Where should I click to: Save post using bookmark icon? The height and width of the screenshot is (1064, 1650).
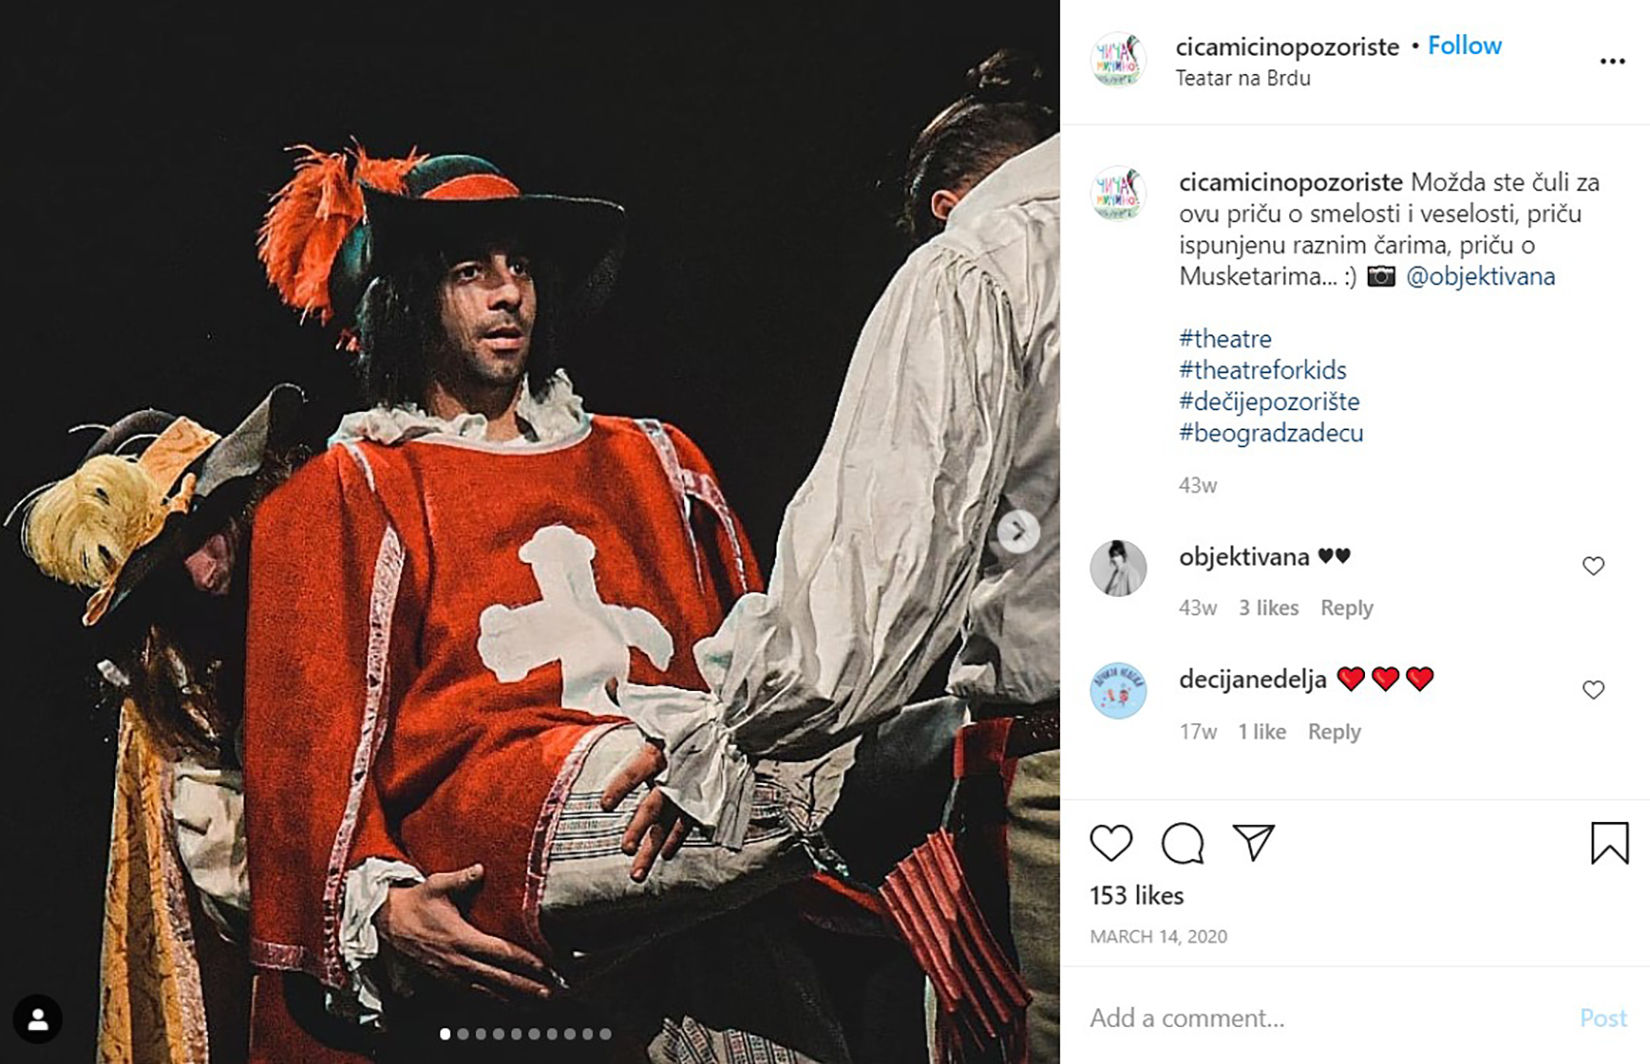[x=1609, y=842]
